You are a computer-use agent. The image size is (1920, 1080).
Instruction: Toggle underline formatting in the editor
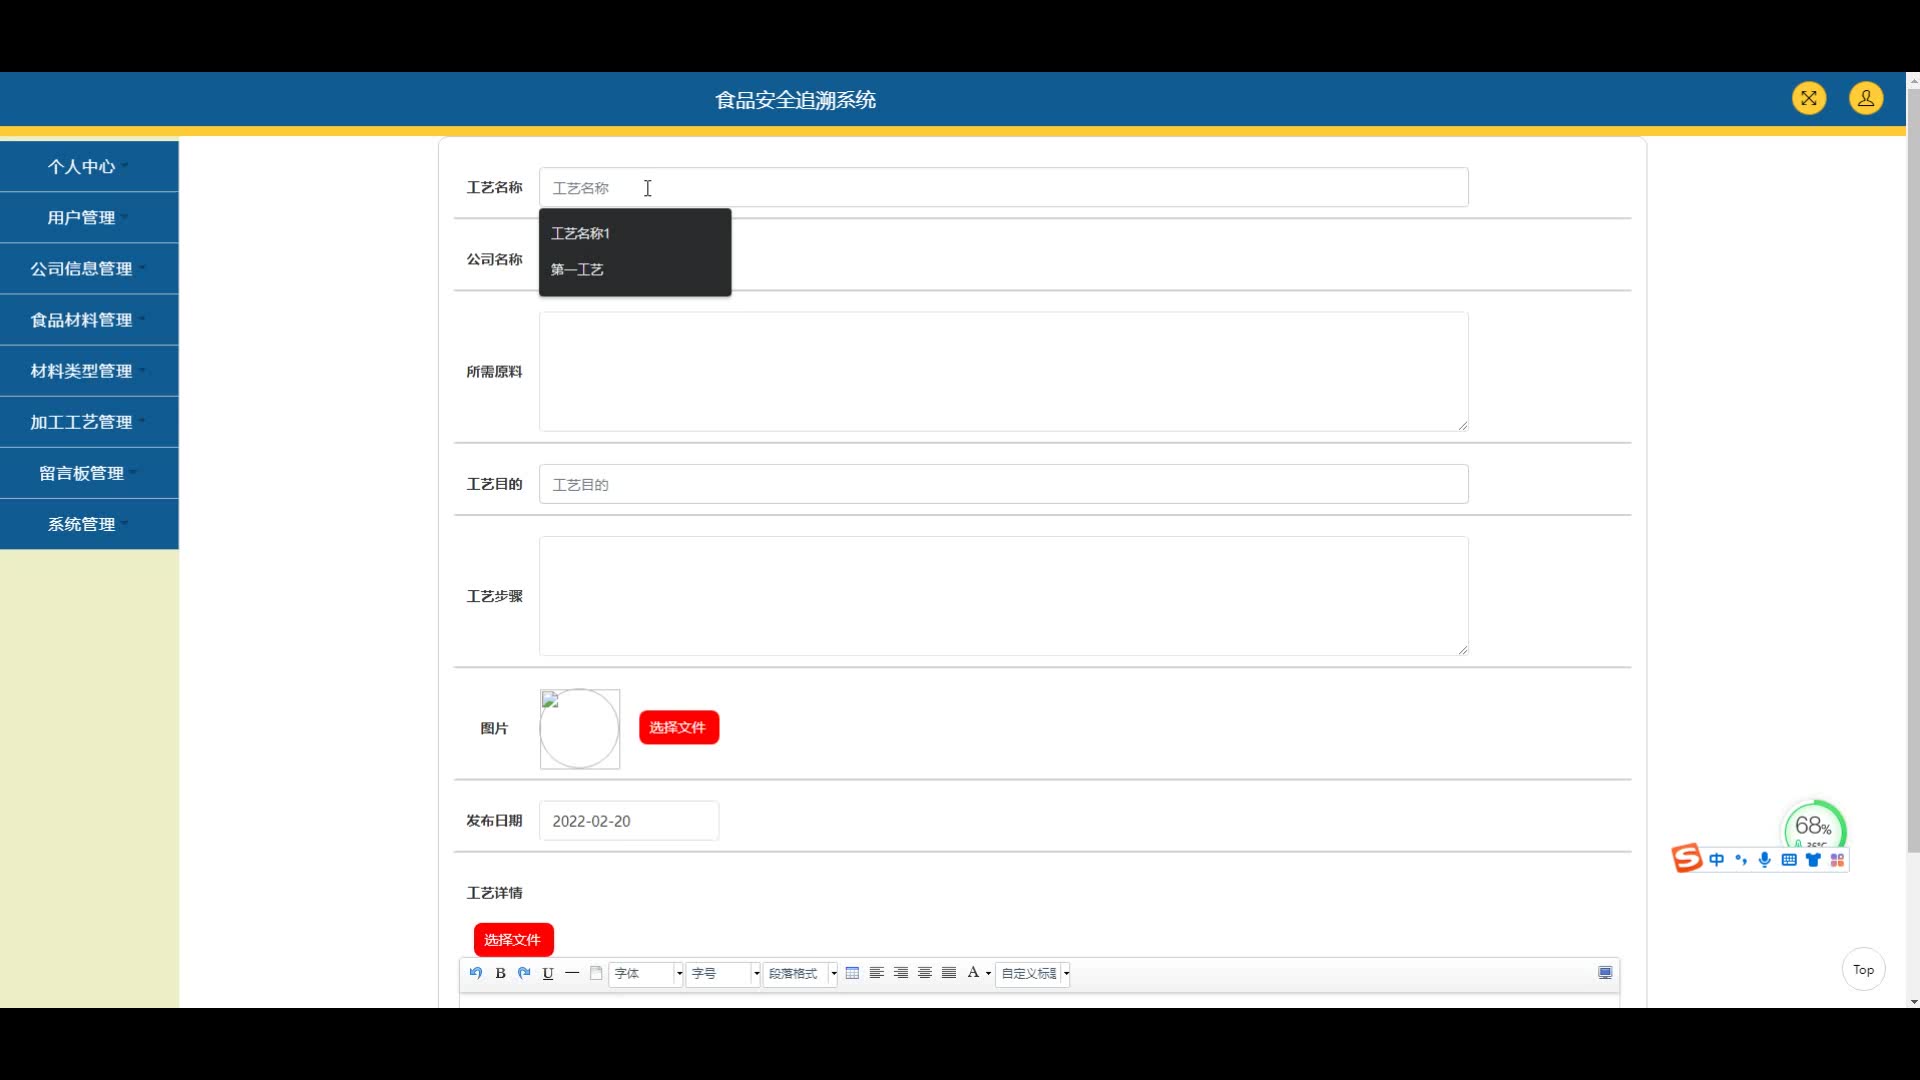(x=548, y=973)
